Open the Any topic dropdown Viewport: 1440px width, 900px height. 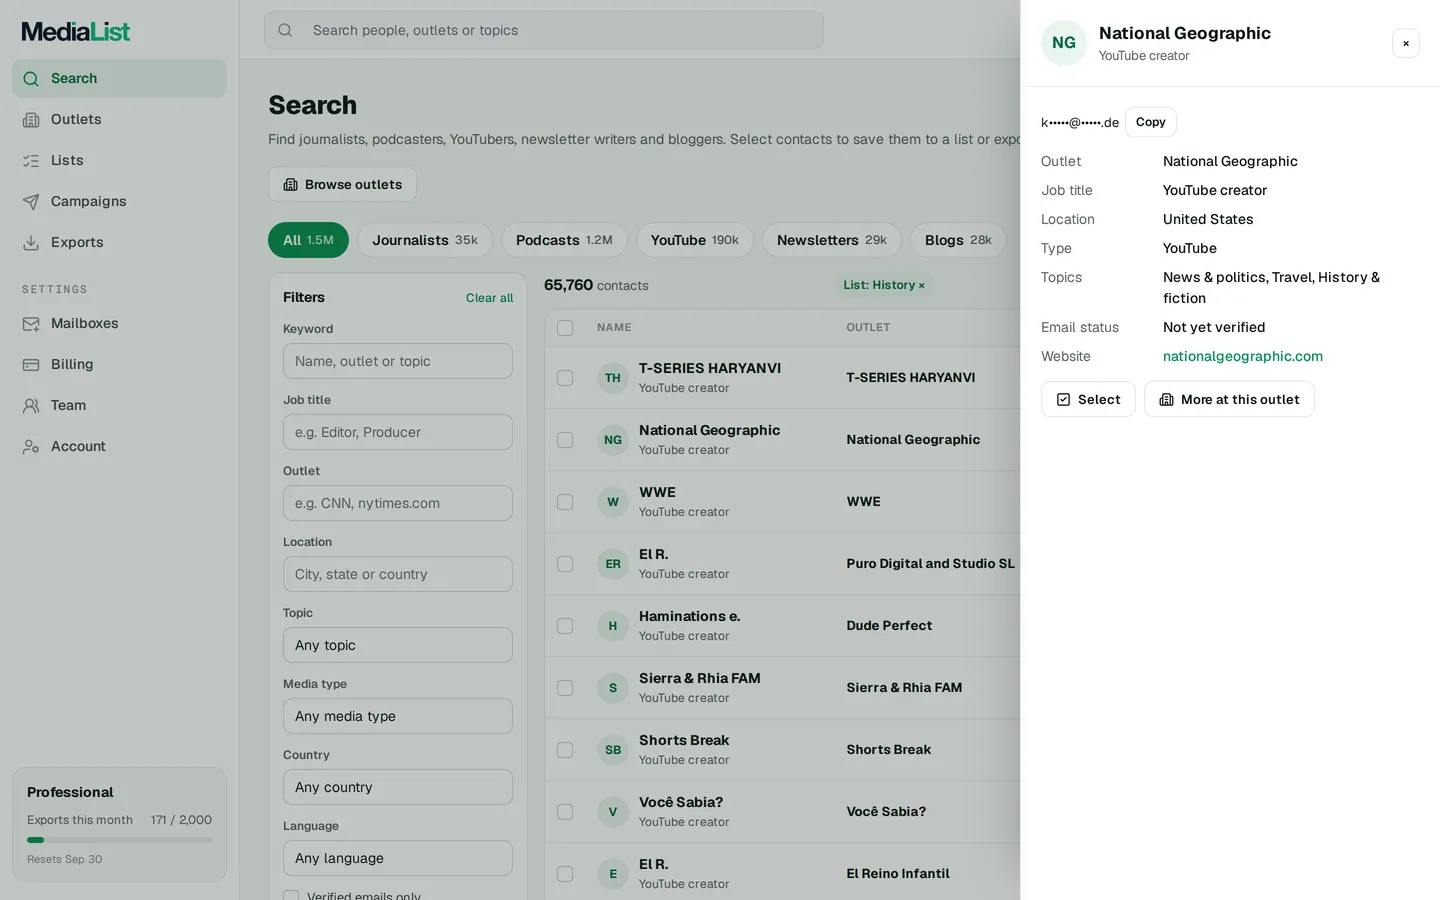click(398, 645)
